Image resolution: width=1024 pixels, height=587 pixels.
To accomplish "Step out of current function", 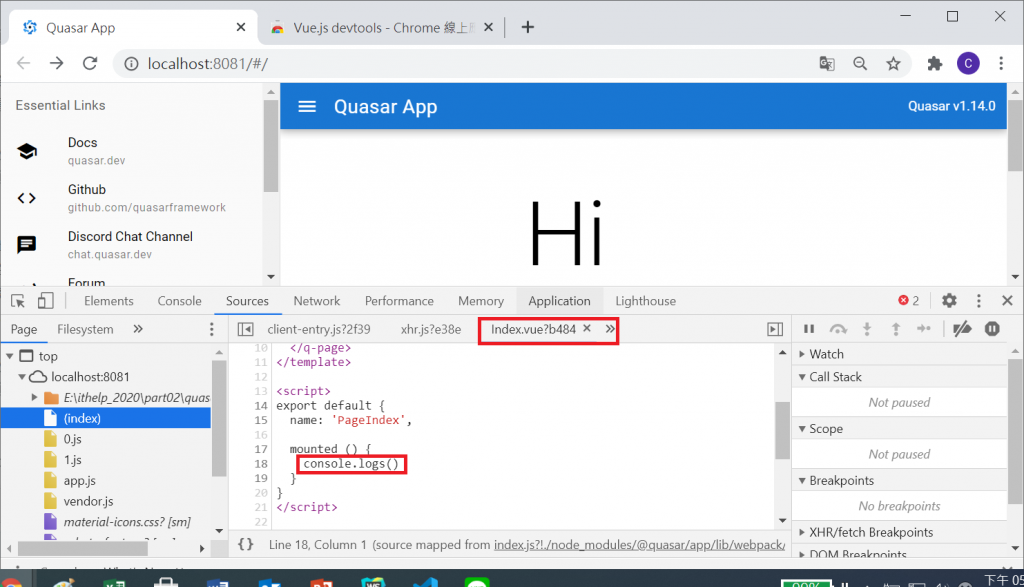I will (895, 329).
